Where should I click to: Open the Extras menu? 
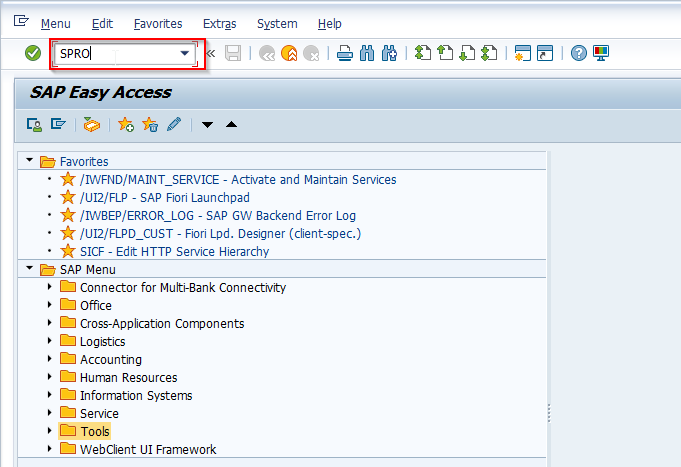click(220, 23)
